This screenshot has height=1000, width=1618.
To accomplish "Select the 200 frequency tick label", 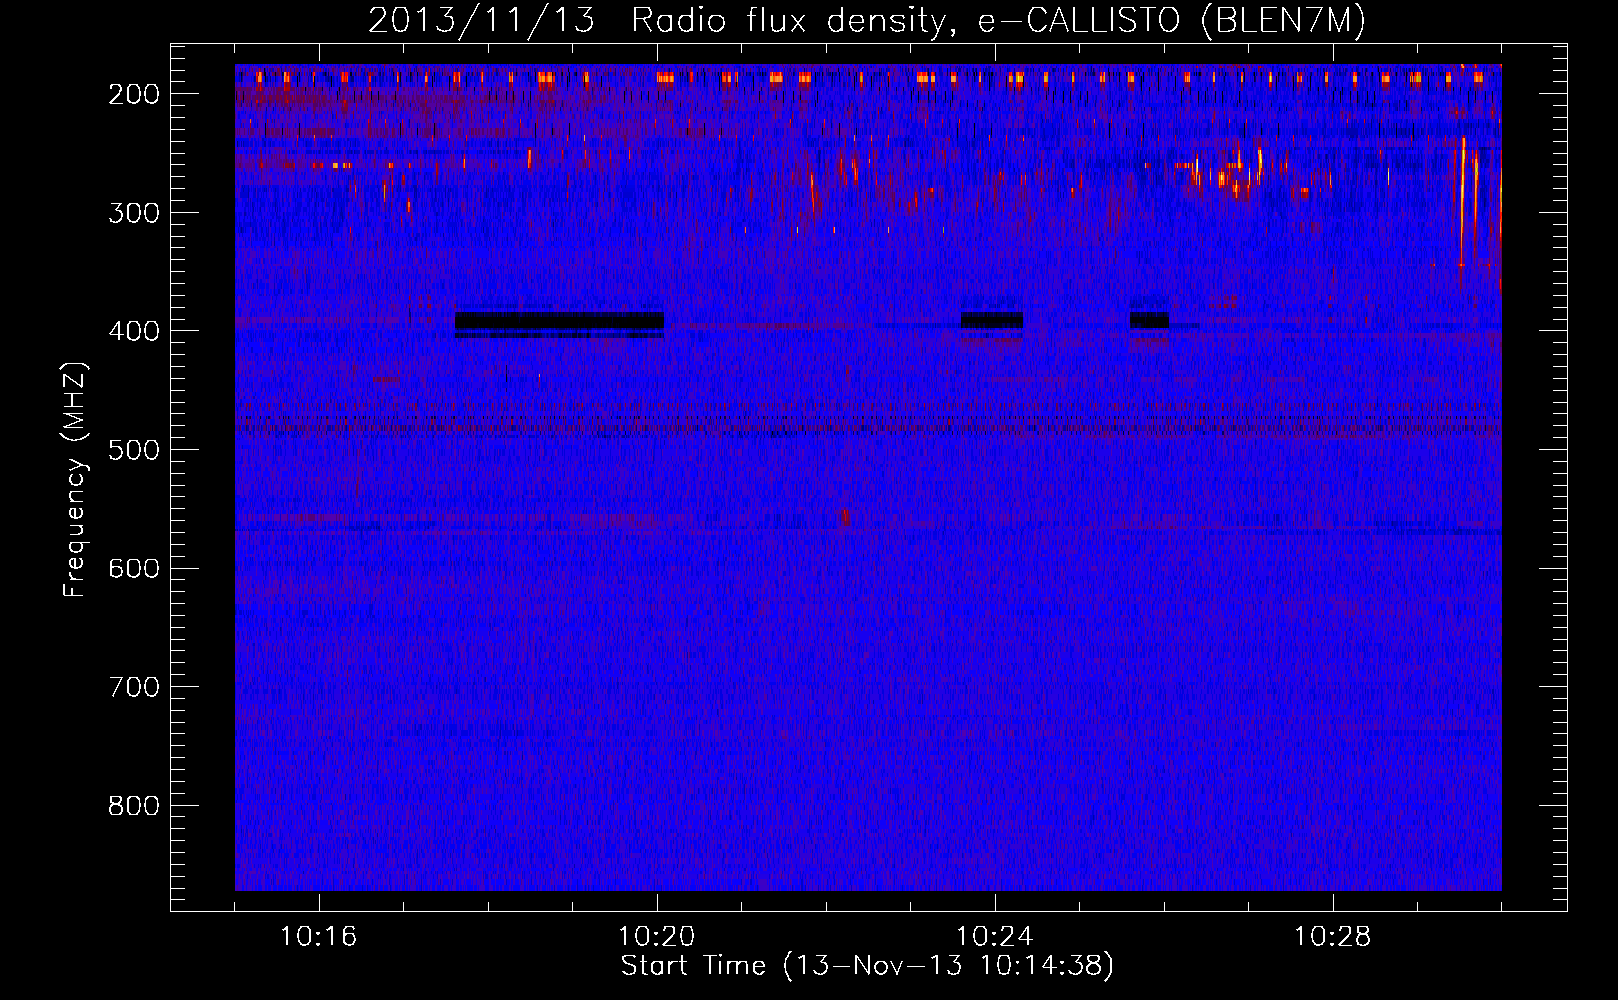I will [134, 94].
